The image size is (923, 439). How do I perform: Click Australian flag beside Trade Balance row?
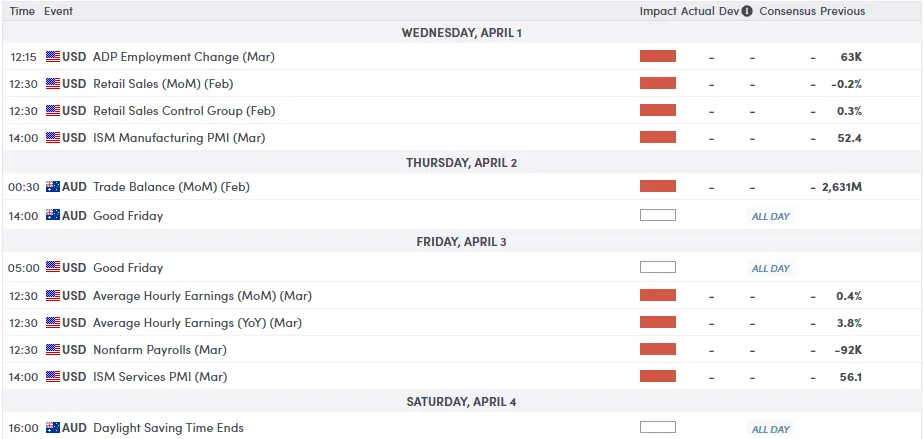53,186
